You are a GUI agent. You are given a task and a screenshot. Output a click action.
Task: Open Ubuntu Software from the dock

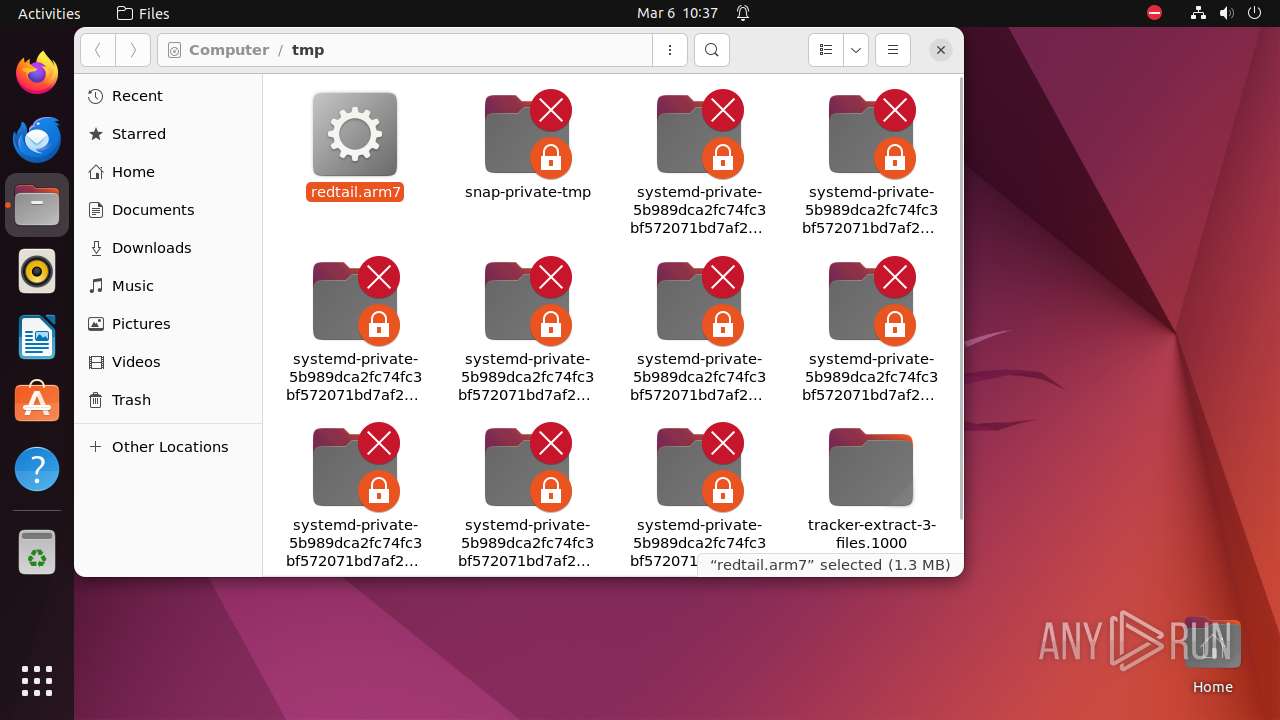tap(37, 403)
